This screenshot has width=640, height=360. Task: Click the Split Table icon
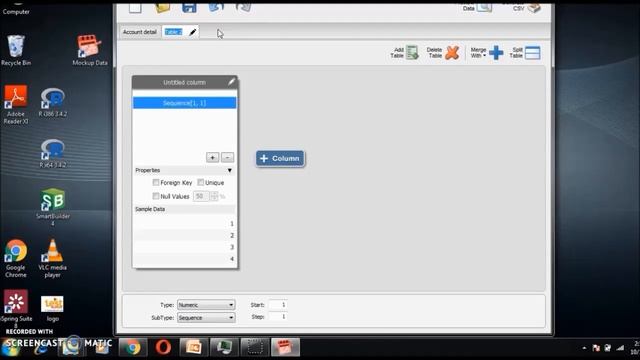533,53
